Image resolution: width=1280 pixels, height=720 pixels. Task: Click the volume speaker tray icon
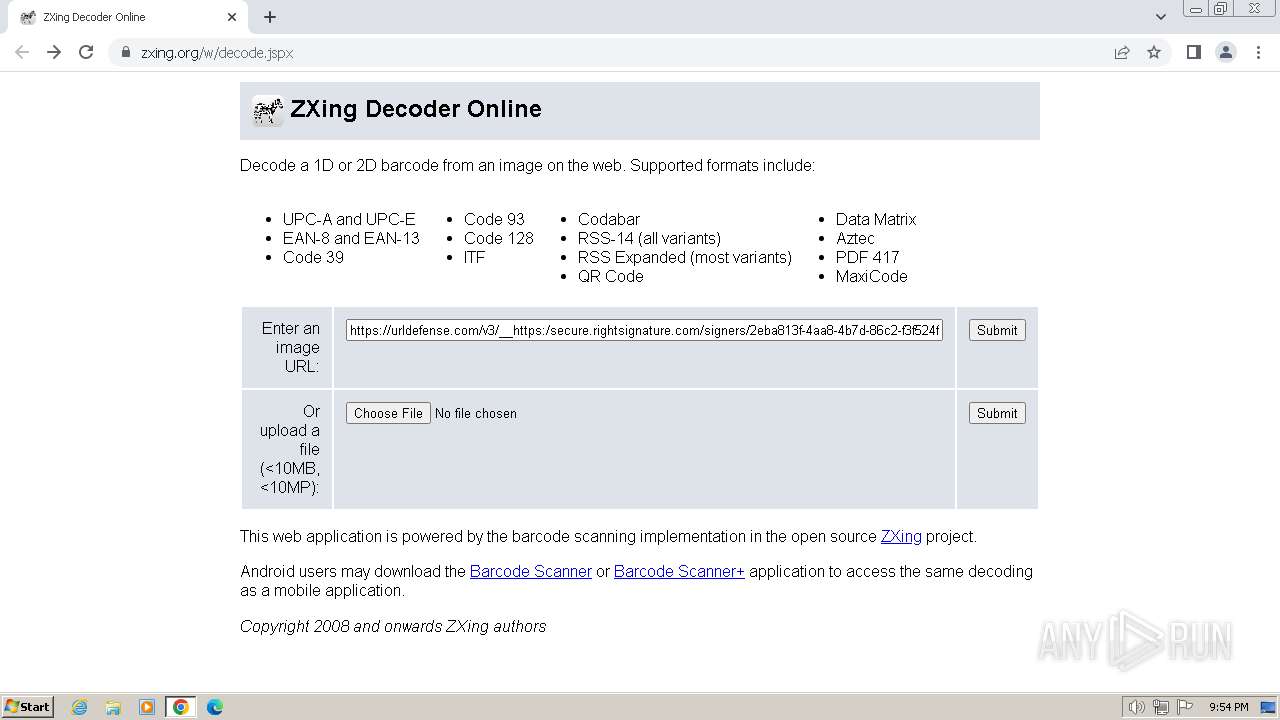click(1136, 707)
